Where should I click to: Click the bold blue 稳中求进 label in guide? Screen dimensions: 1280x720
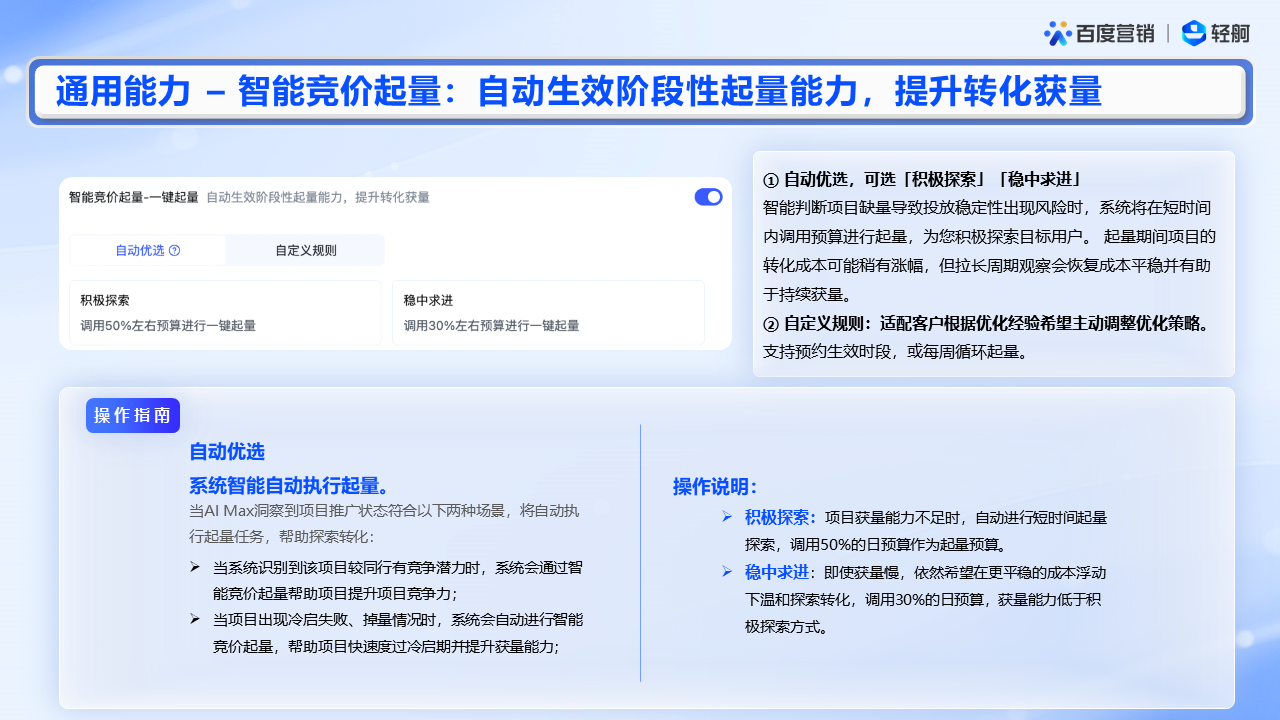(776, 572)
